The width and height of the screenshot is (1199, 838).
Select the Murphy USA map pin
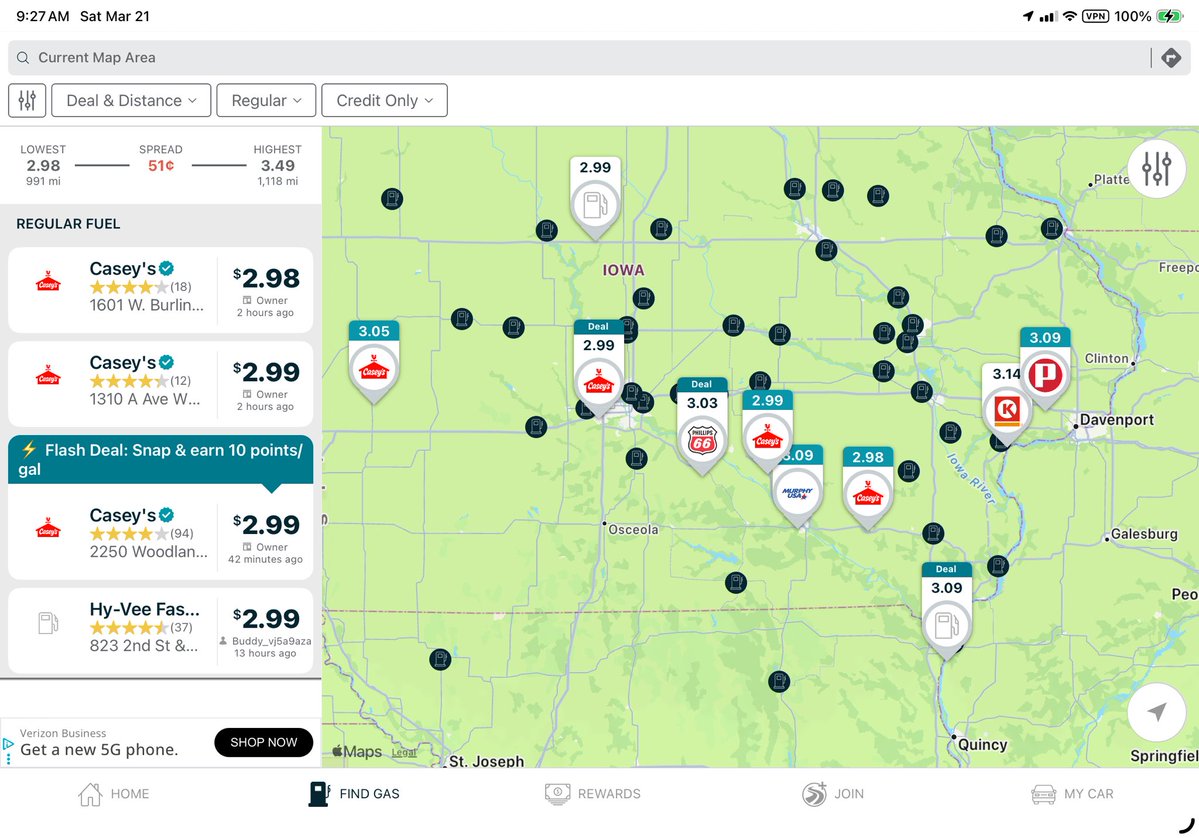click(x=798, y=486)
